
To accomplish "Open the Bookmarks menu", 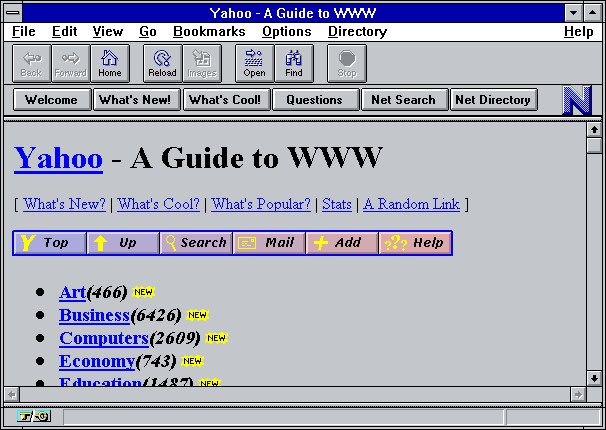I will point(209,32).
